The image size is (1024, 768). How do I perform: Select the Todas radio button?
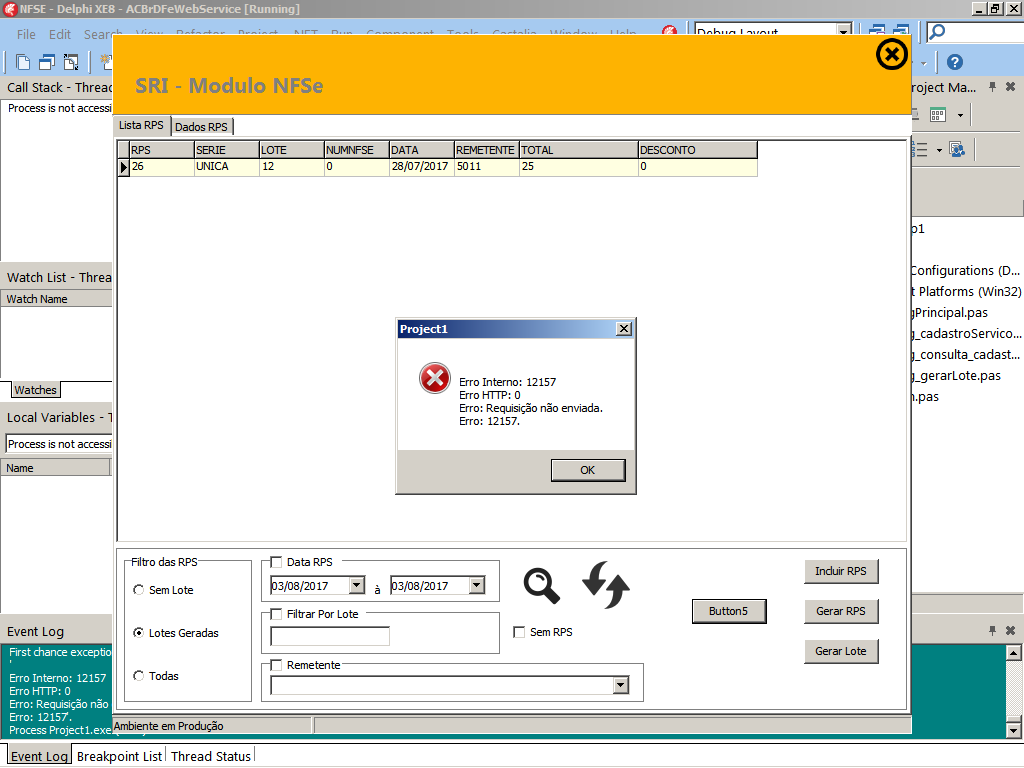138,676
